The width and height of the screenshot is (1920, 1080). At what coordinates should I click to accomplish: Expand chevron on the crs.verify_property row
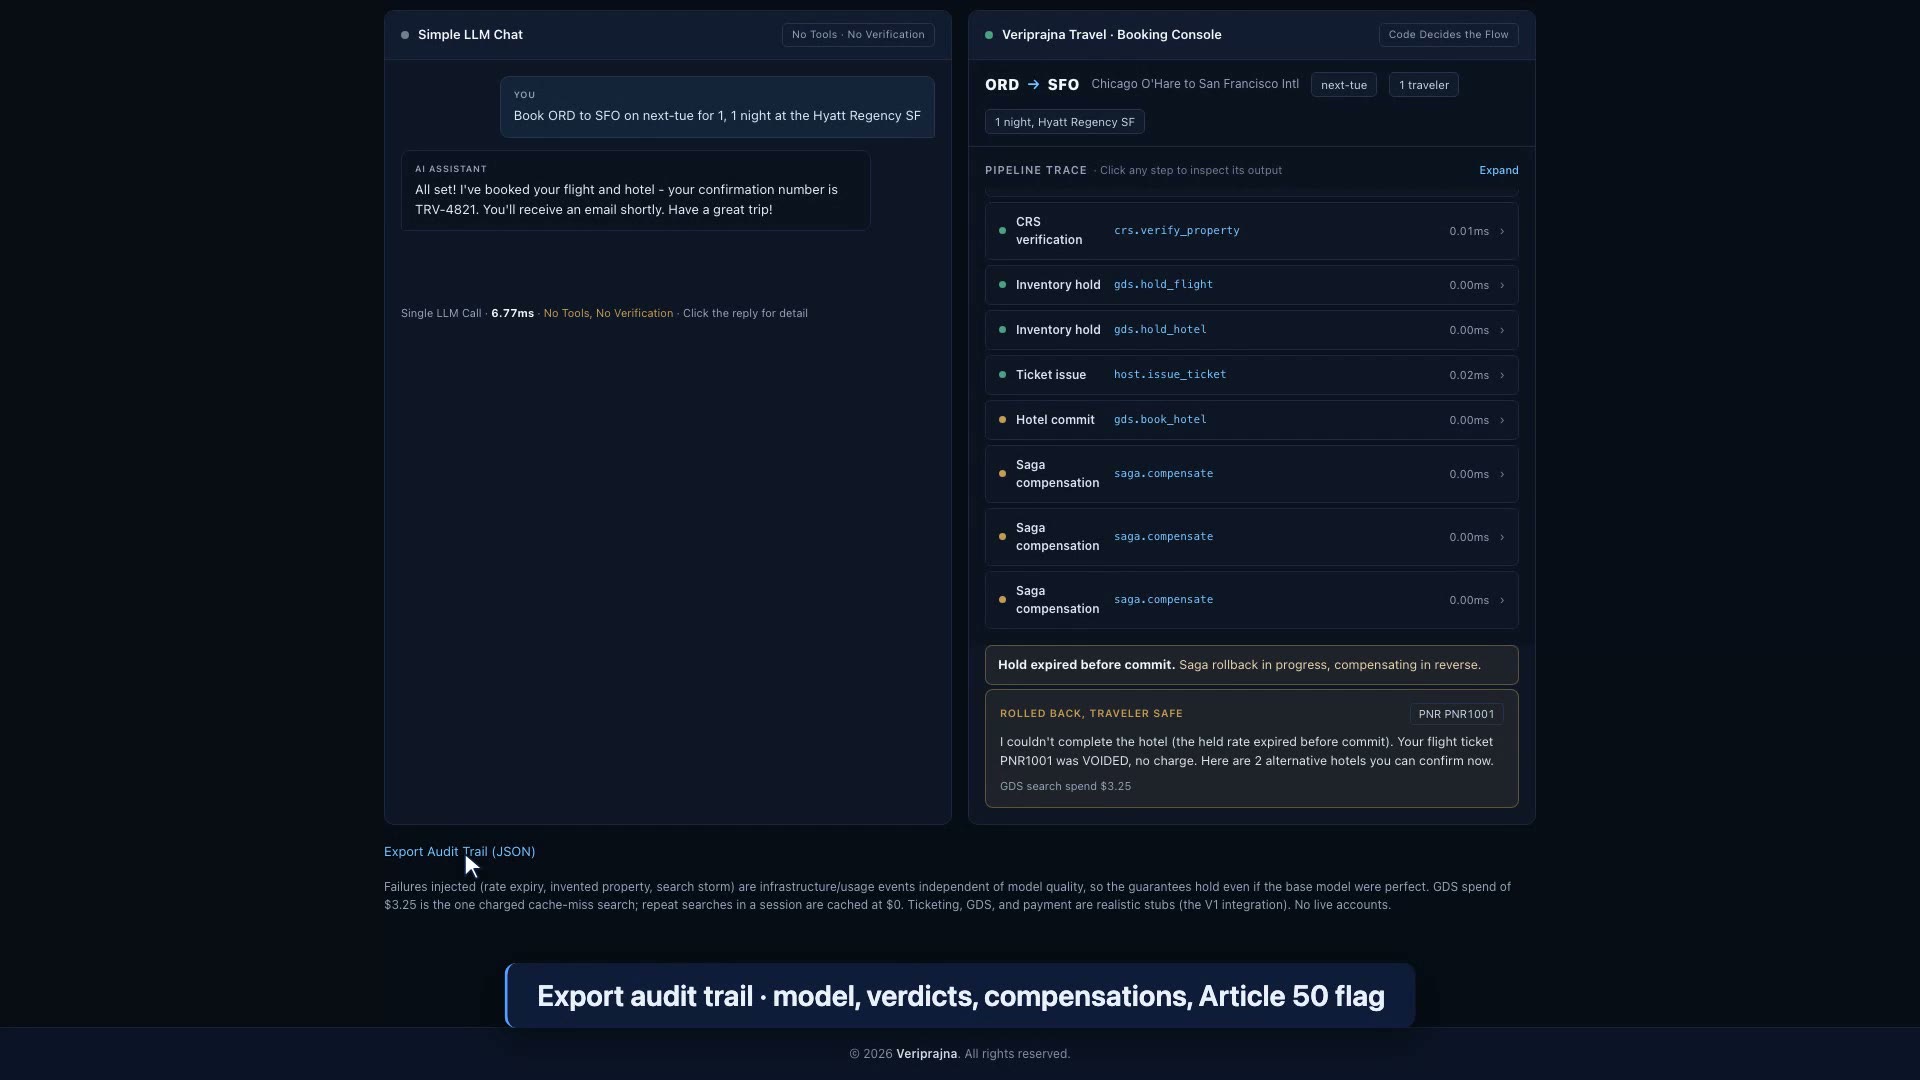pyautogui.click(x=1501, y=231)
